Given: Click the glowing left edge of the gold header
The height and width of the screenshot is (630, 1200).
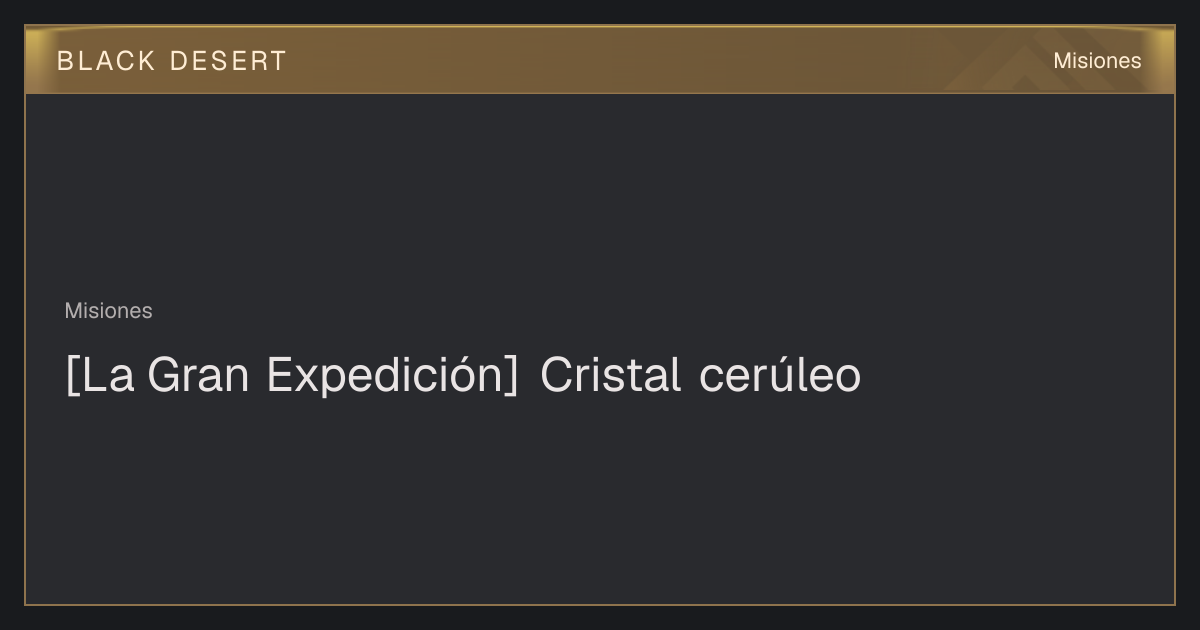Looking at the screenshot, I should tap(30, 60).
